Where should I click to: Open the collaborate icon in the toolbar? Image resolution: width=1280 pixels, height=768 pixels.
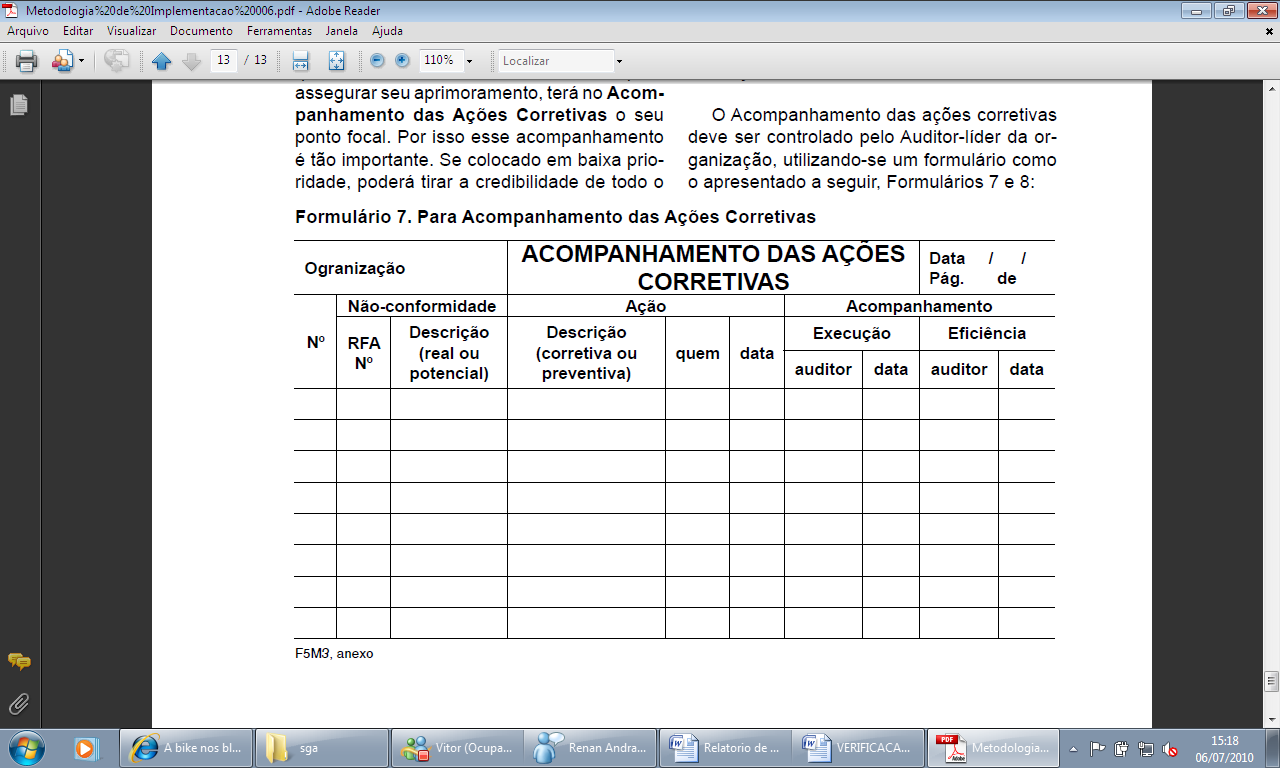tap(63, 61)
